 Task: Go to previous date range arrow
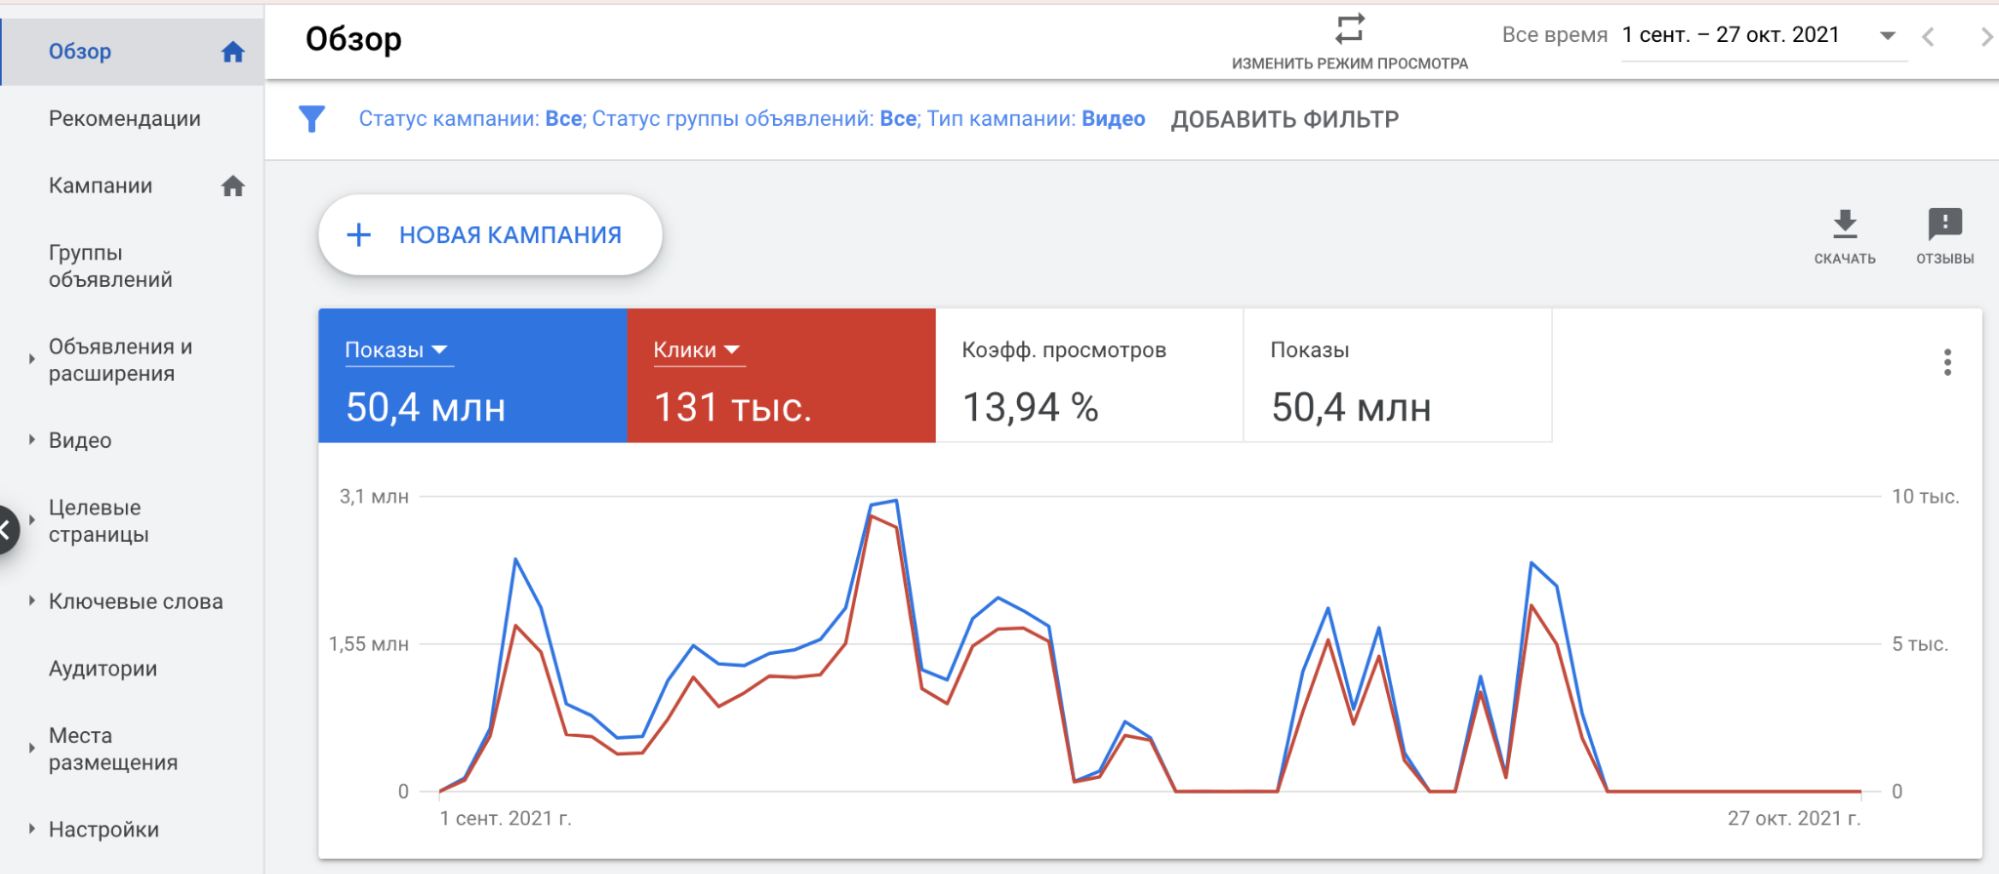[x=1928, y=37]
